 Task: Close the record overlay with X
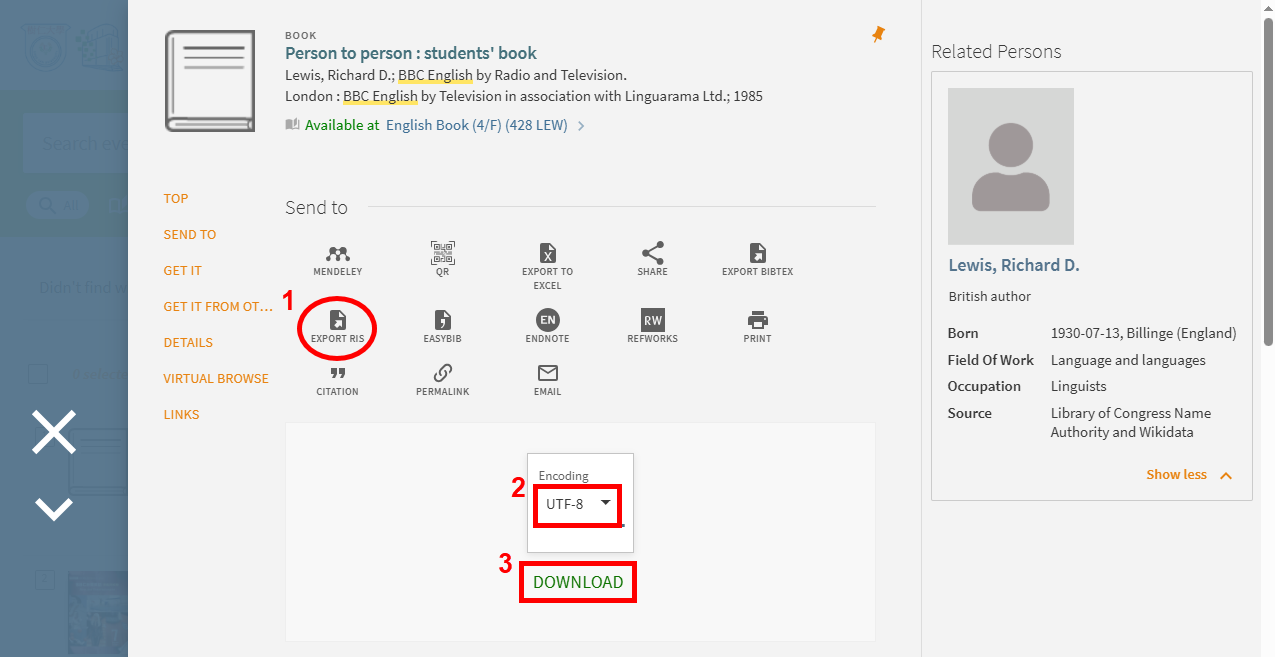click(x=54, y=432)
